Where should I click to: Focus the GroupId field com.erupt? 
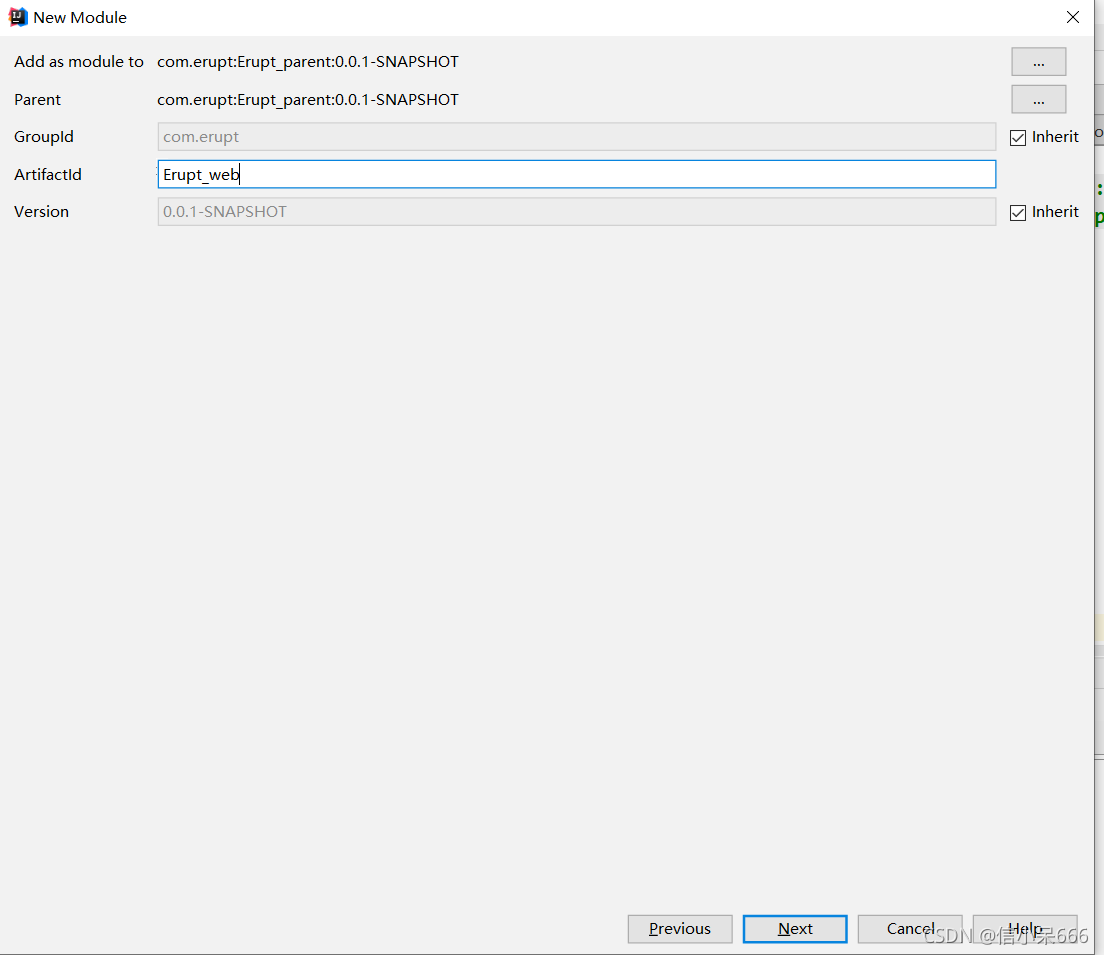click(576, 137)
